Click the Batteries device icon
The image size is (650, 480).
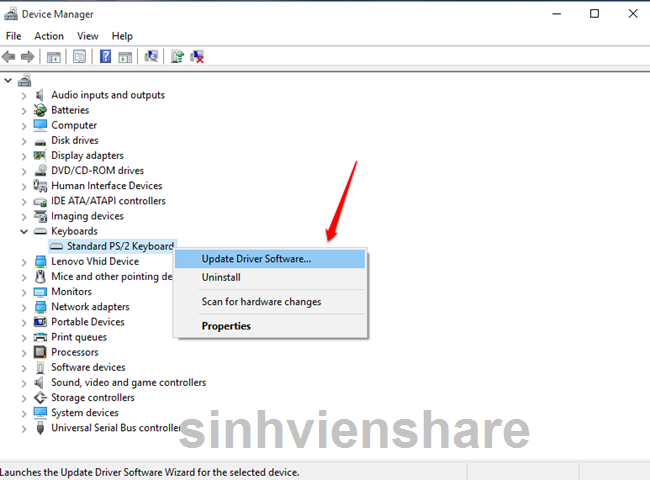tap(40, 110)
